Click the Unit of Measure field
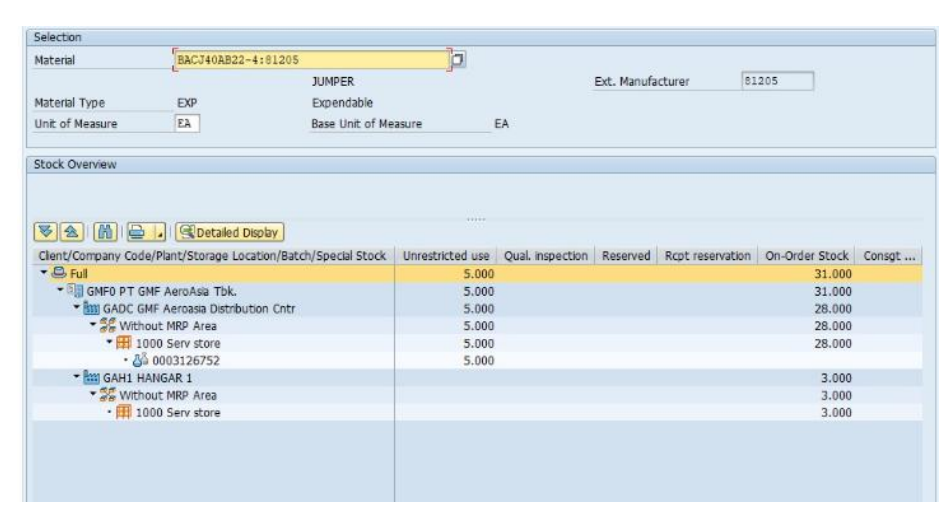 185,124
